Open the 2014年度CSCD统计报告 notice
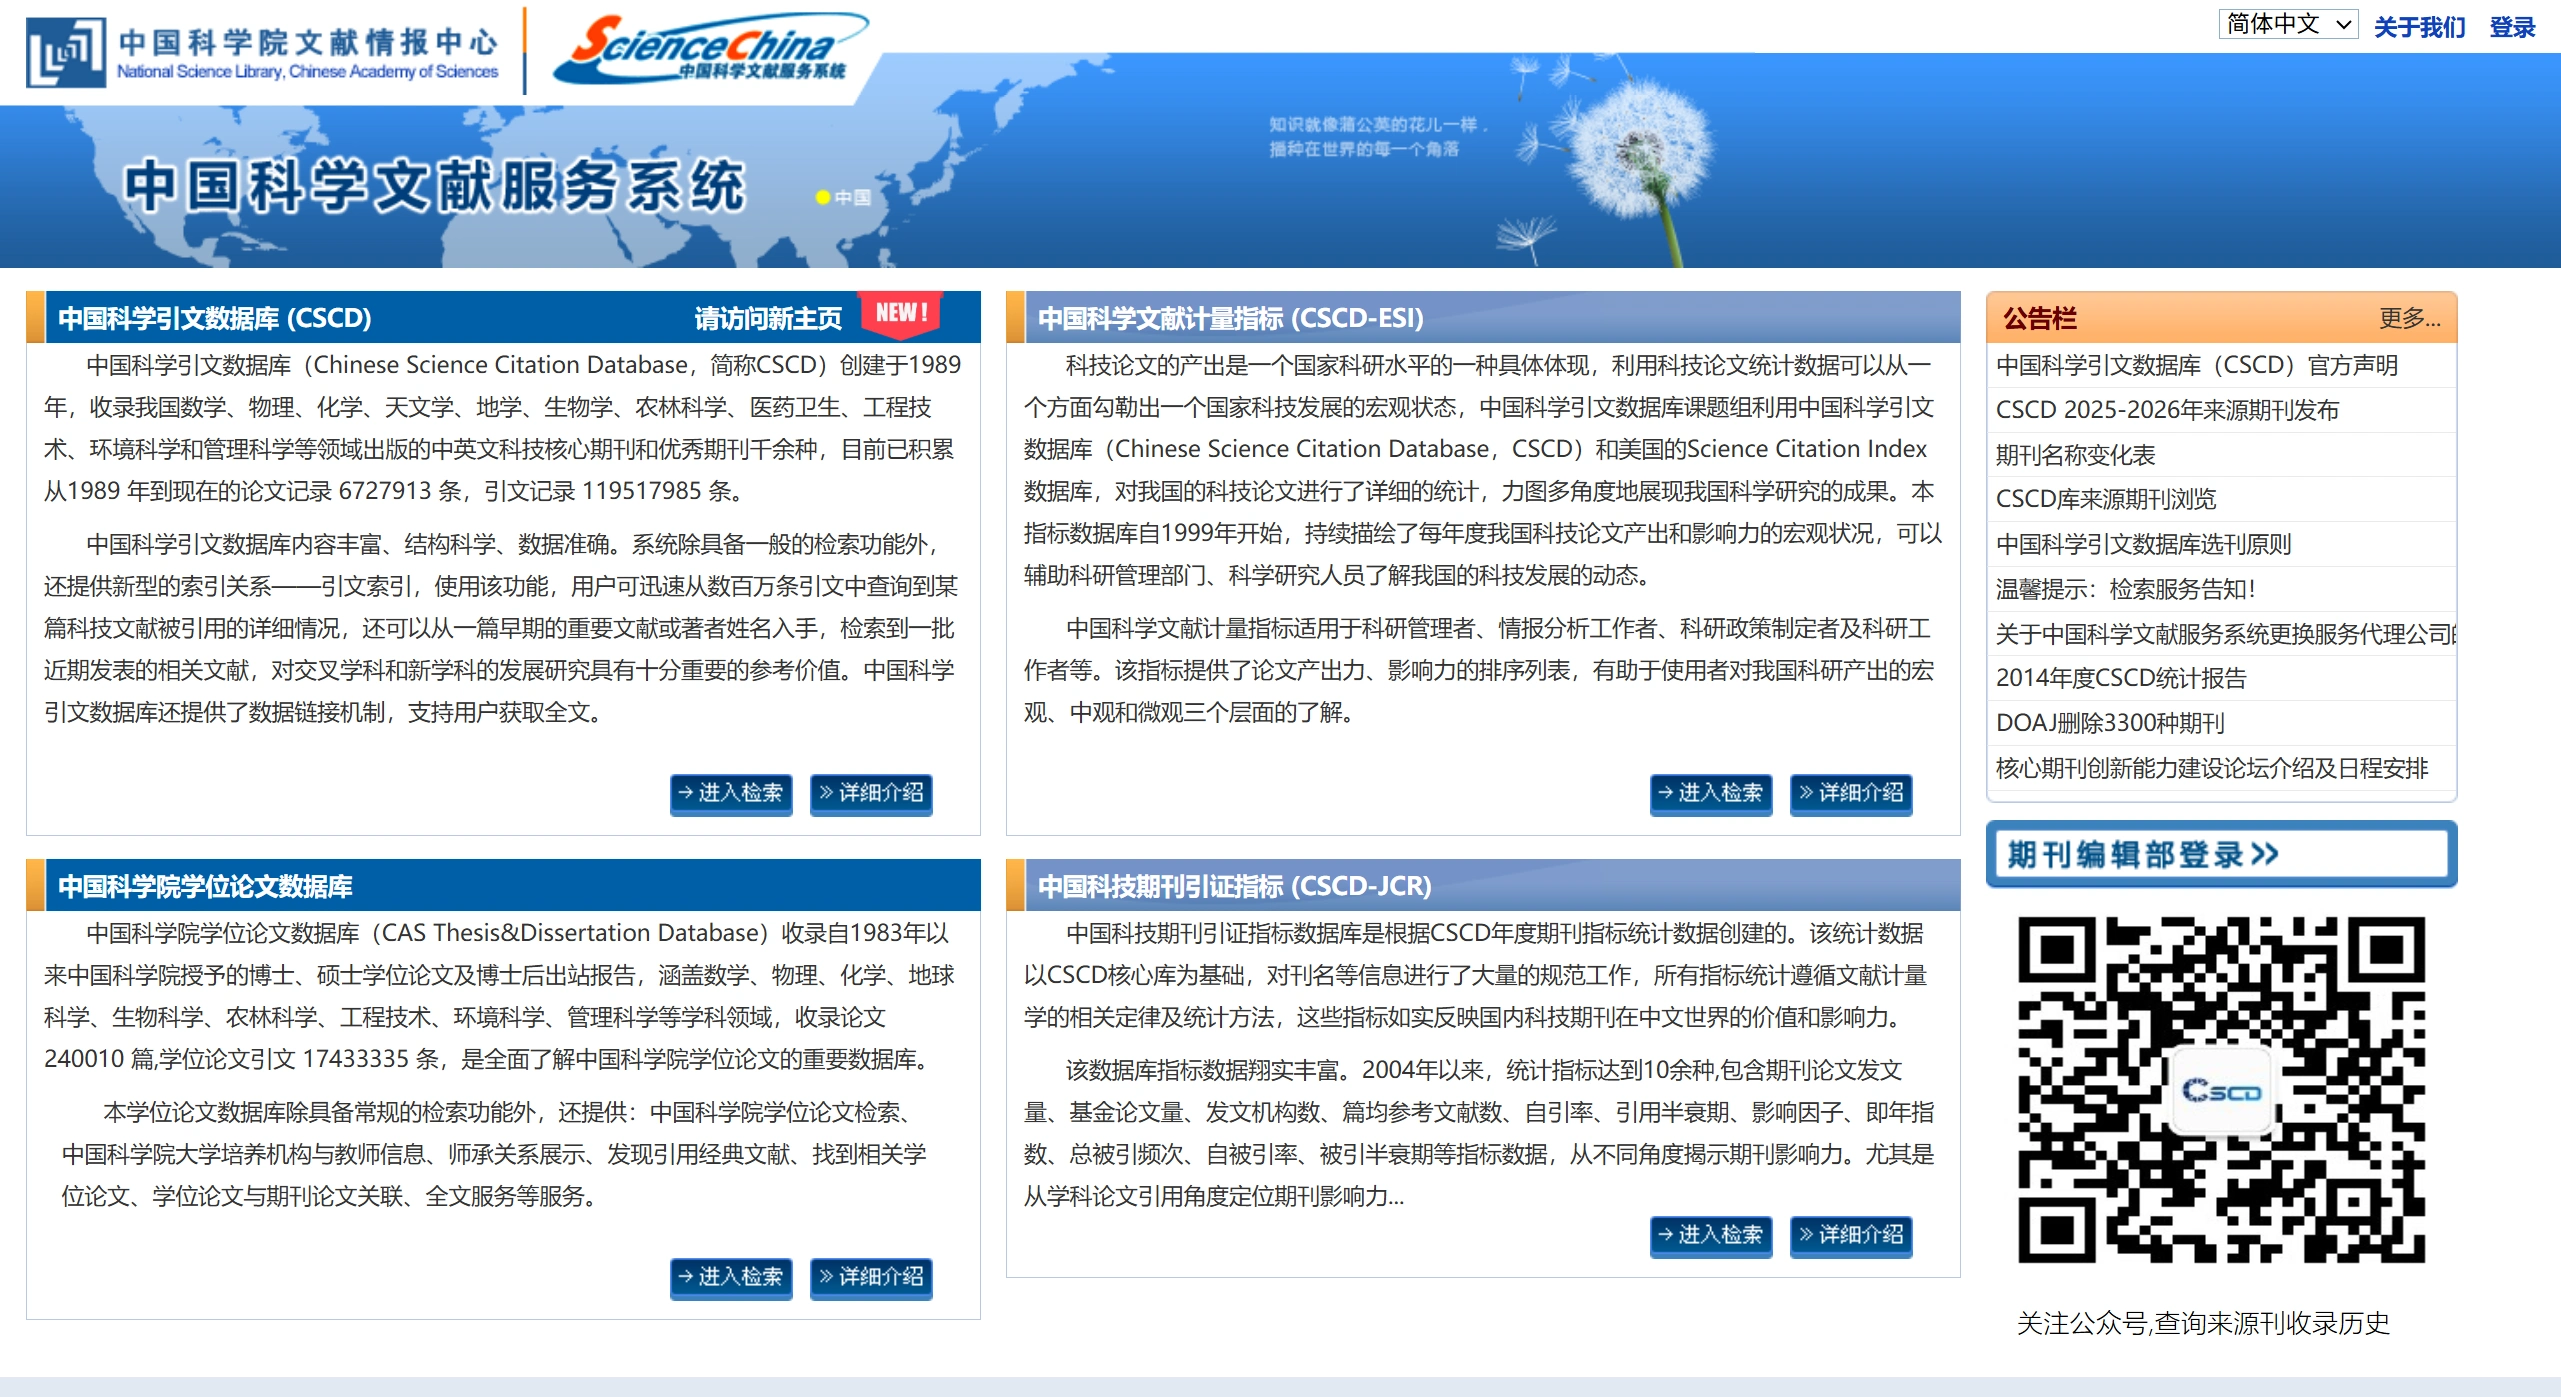2561x1397 pixels. [2121, 678]
